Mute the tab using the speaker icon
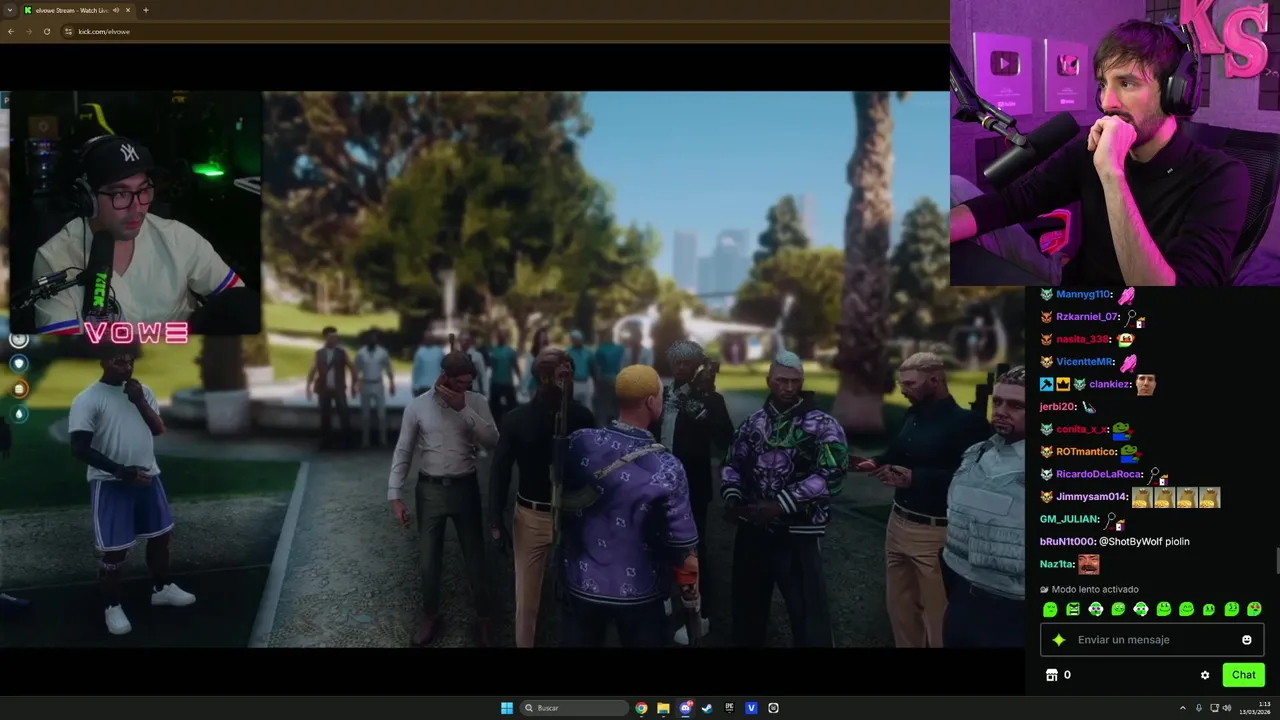The height and width of the screenshot is (720, 1280). pyautogui.click(x=116, y=10)
